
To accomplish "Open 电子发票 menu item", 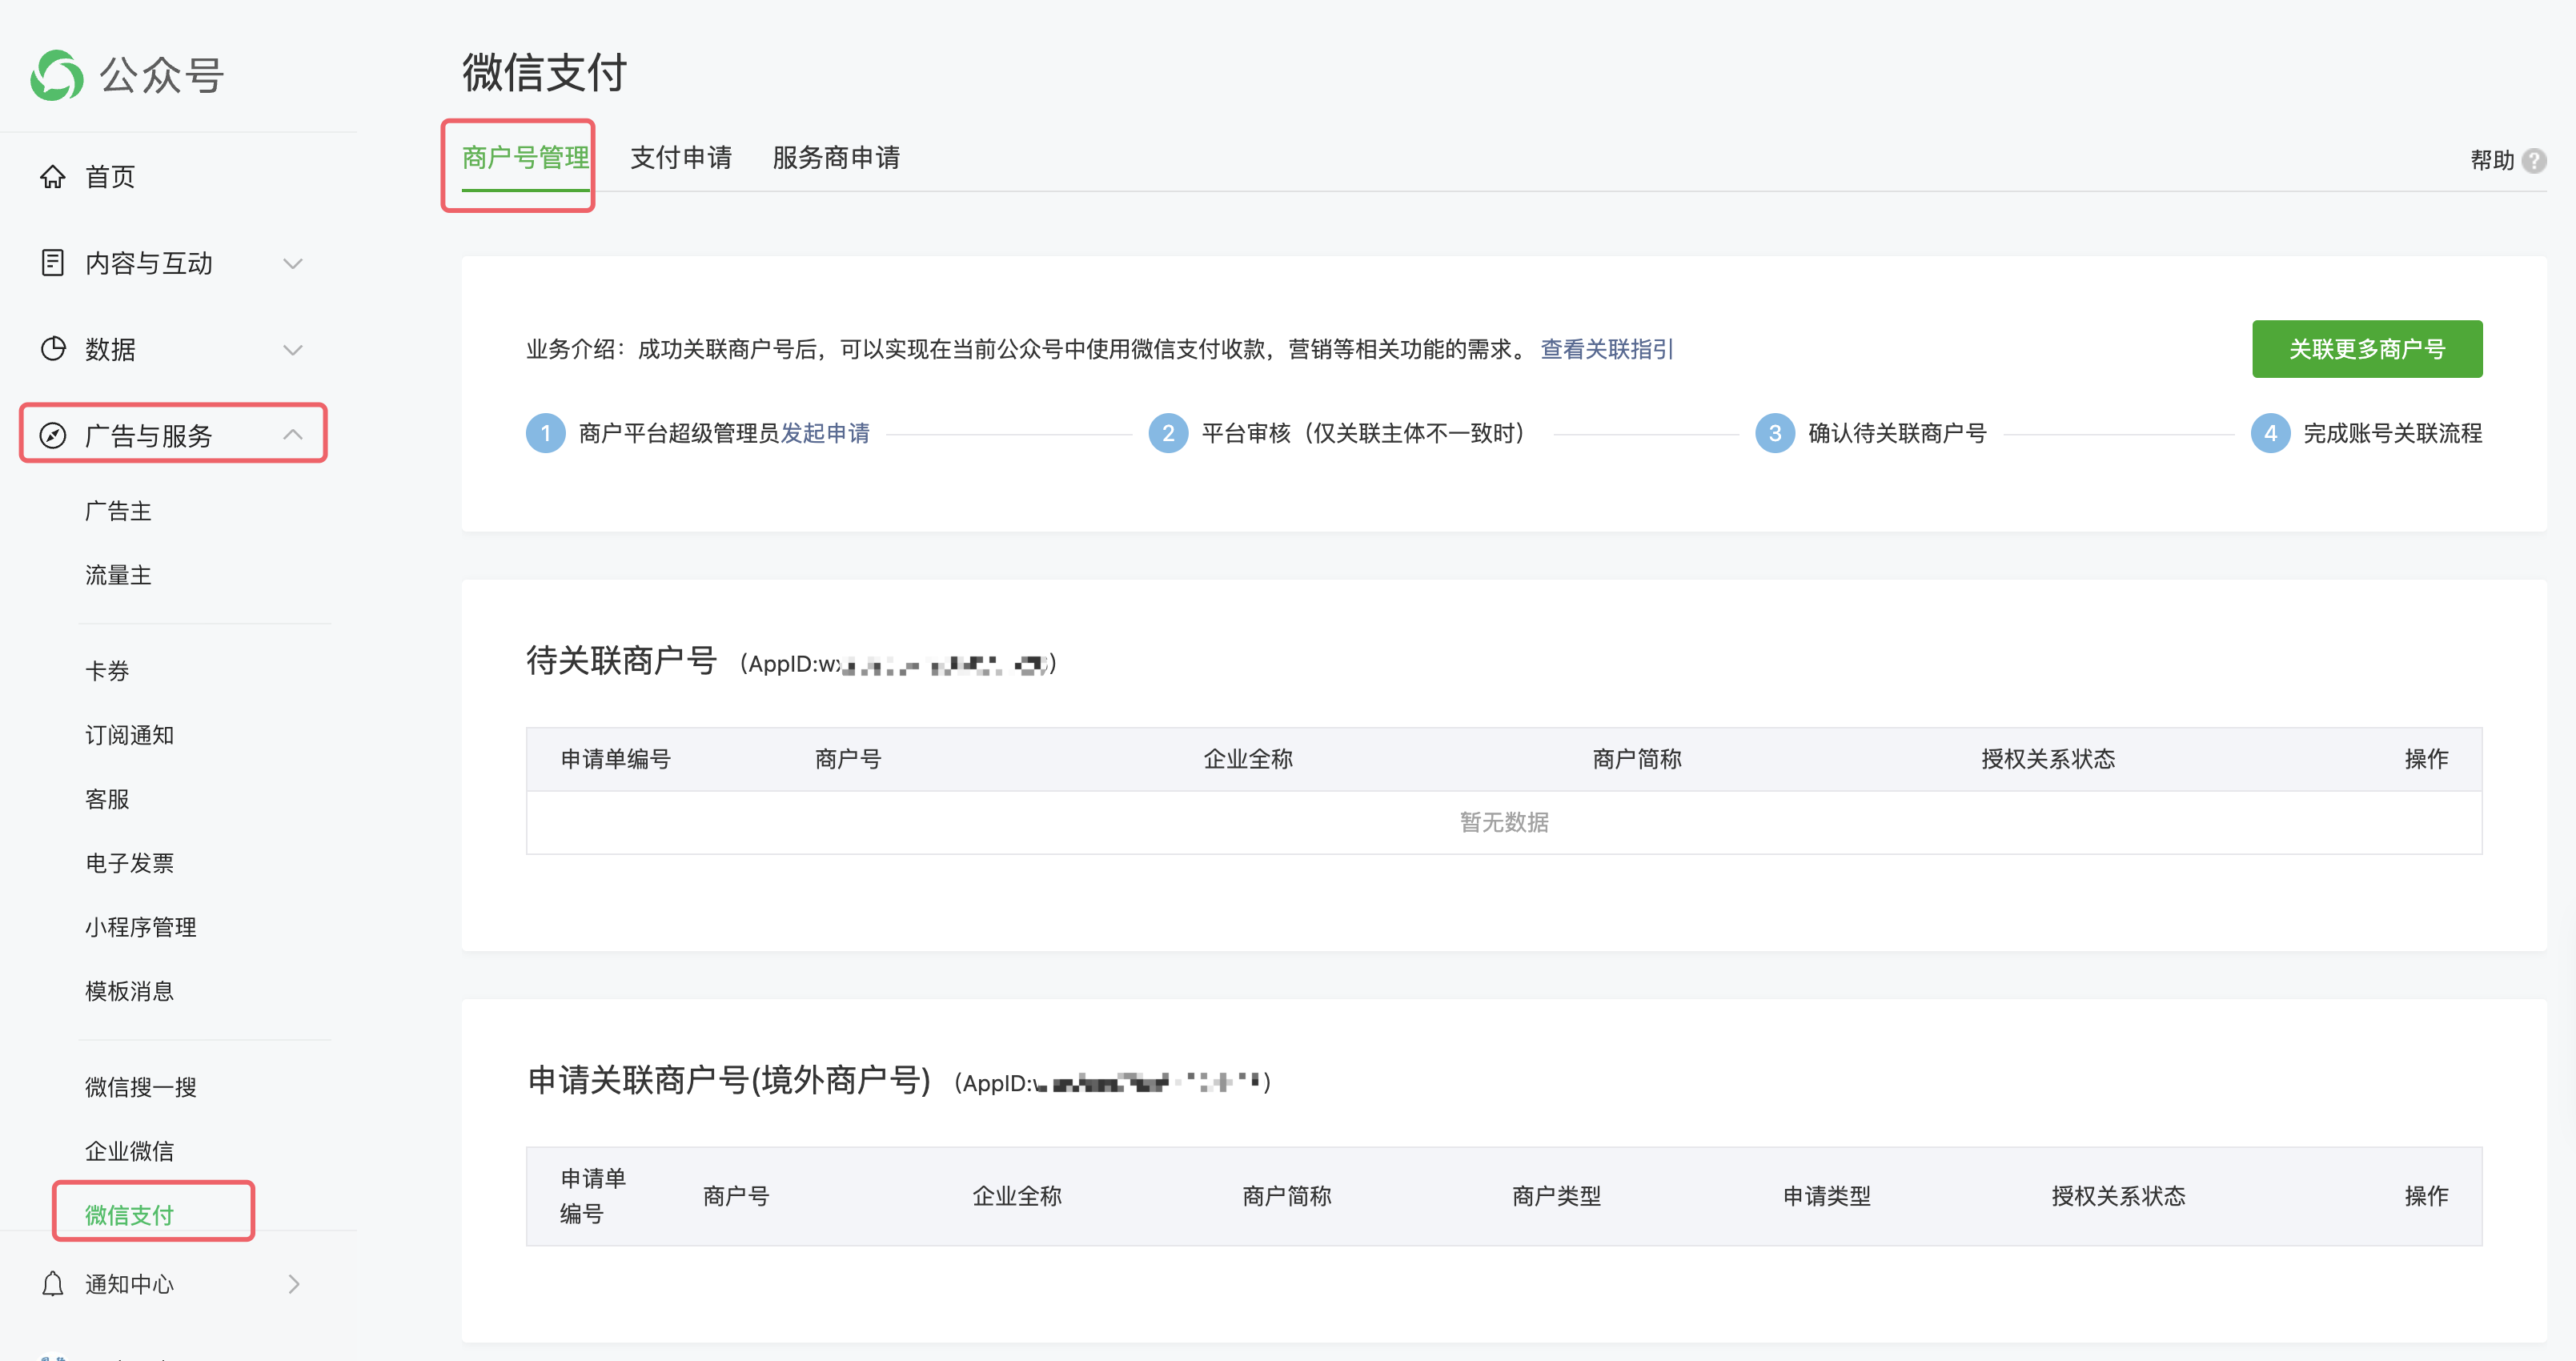I will [x=129, y=863].
